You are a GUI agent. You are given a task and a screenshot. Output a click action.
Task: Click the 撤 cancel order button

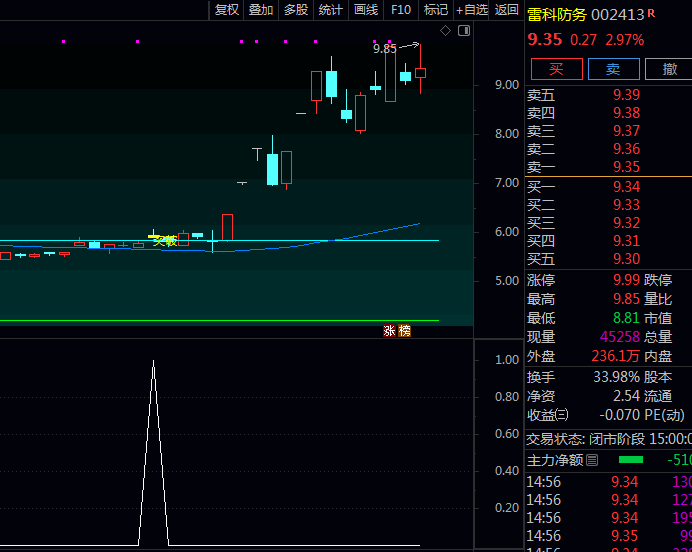pyautogui.click(x=669, y=69)
